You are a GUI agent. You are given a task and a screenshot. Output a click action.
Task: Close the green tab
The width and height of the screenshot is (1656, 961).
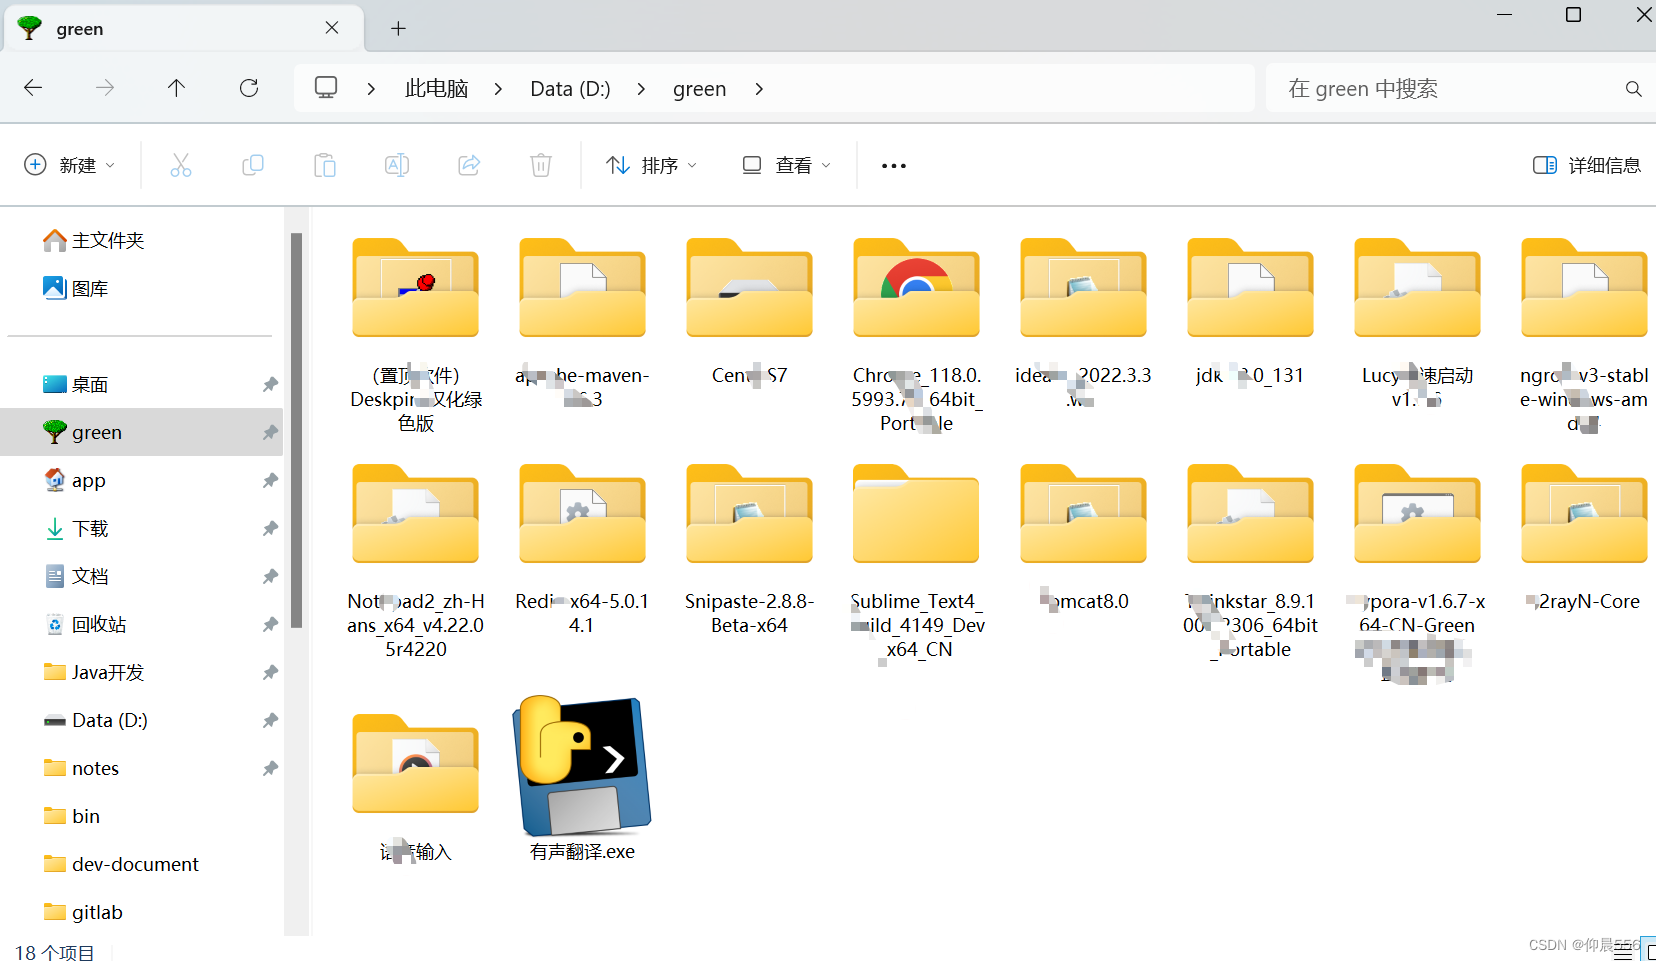(x=332, y=28)
